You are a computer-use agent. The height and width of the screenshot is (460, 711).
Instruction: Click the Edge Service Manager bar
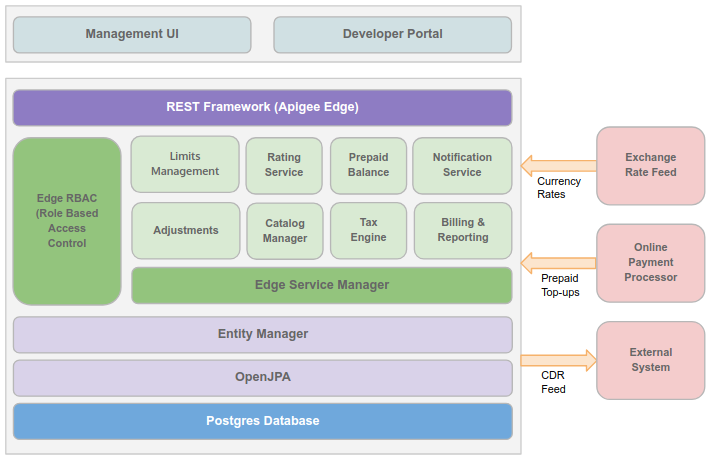[x=321, y=285]
